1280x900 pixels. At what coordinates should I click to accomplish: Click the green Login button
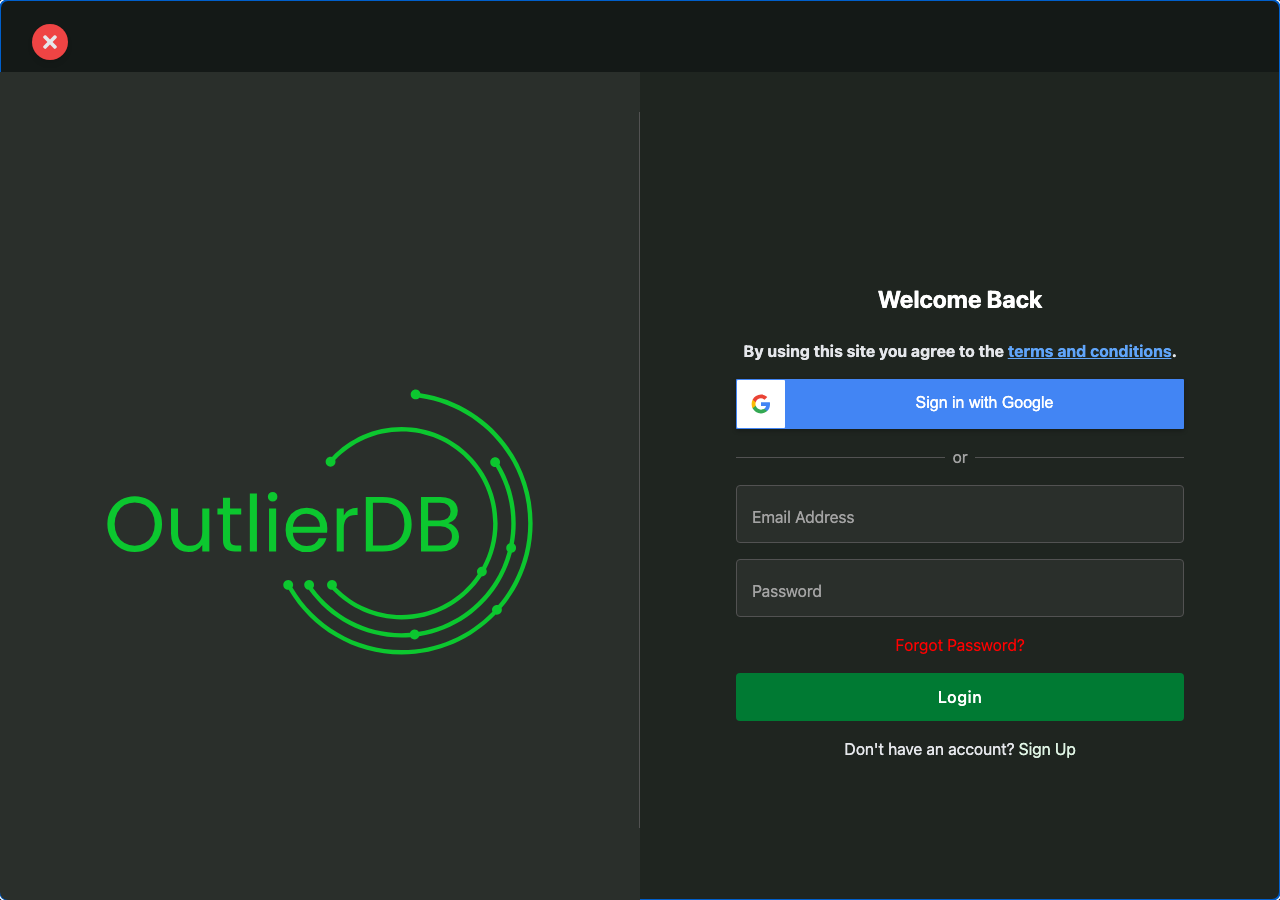tap(960, 697)
